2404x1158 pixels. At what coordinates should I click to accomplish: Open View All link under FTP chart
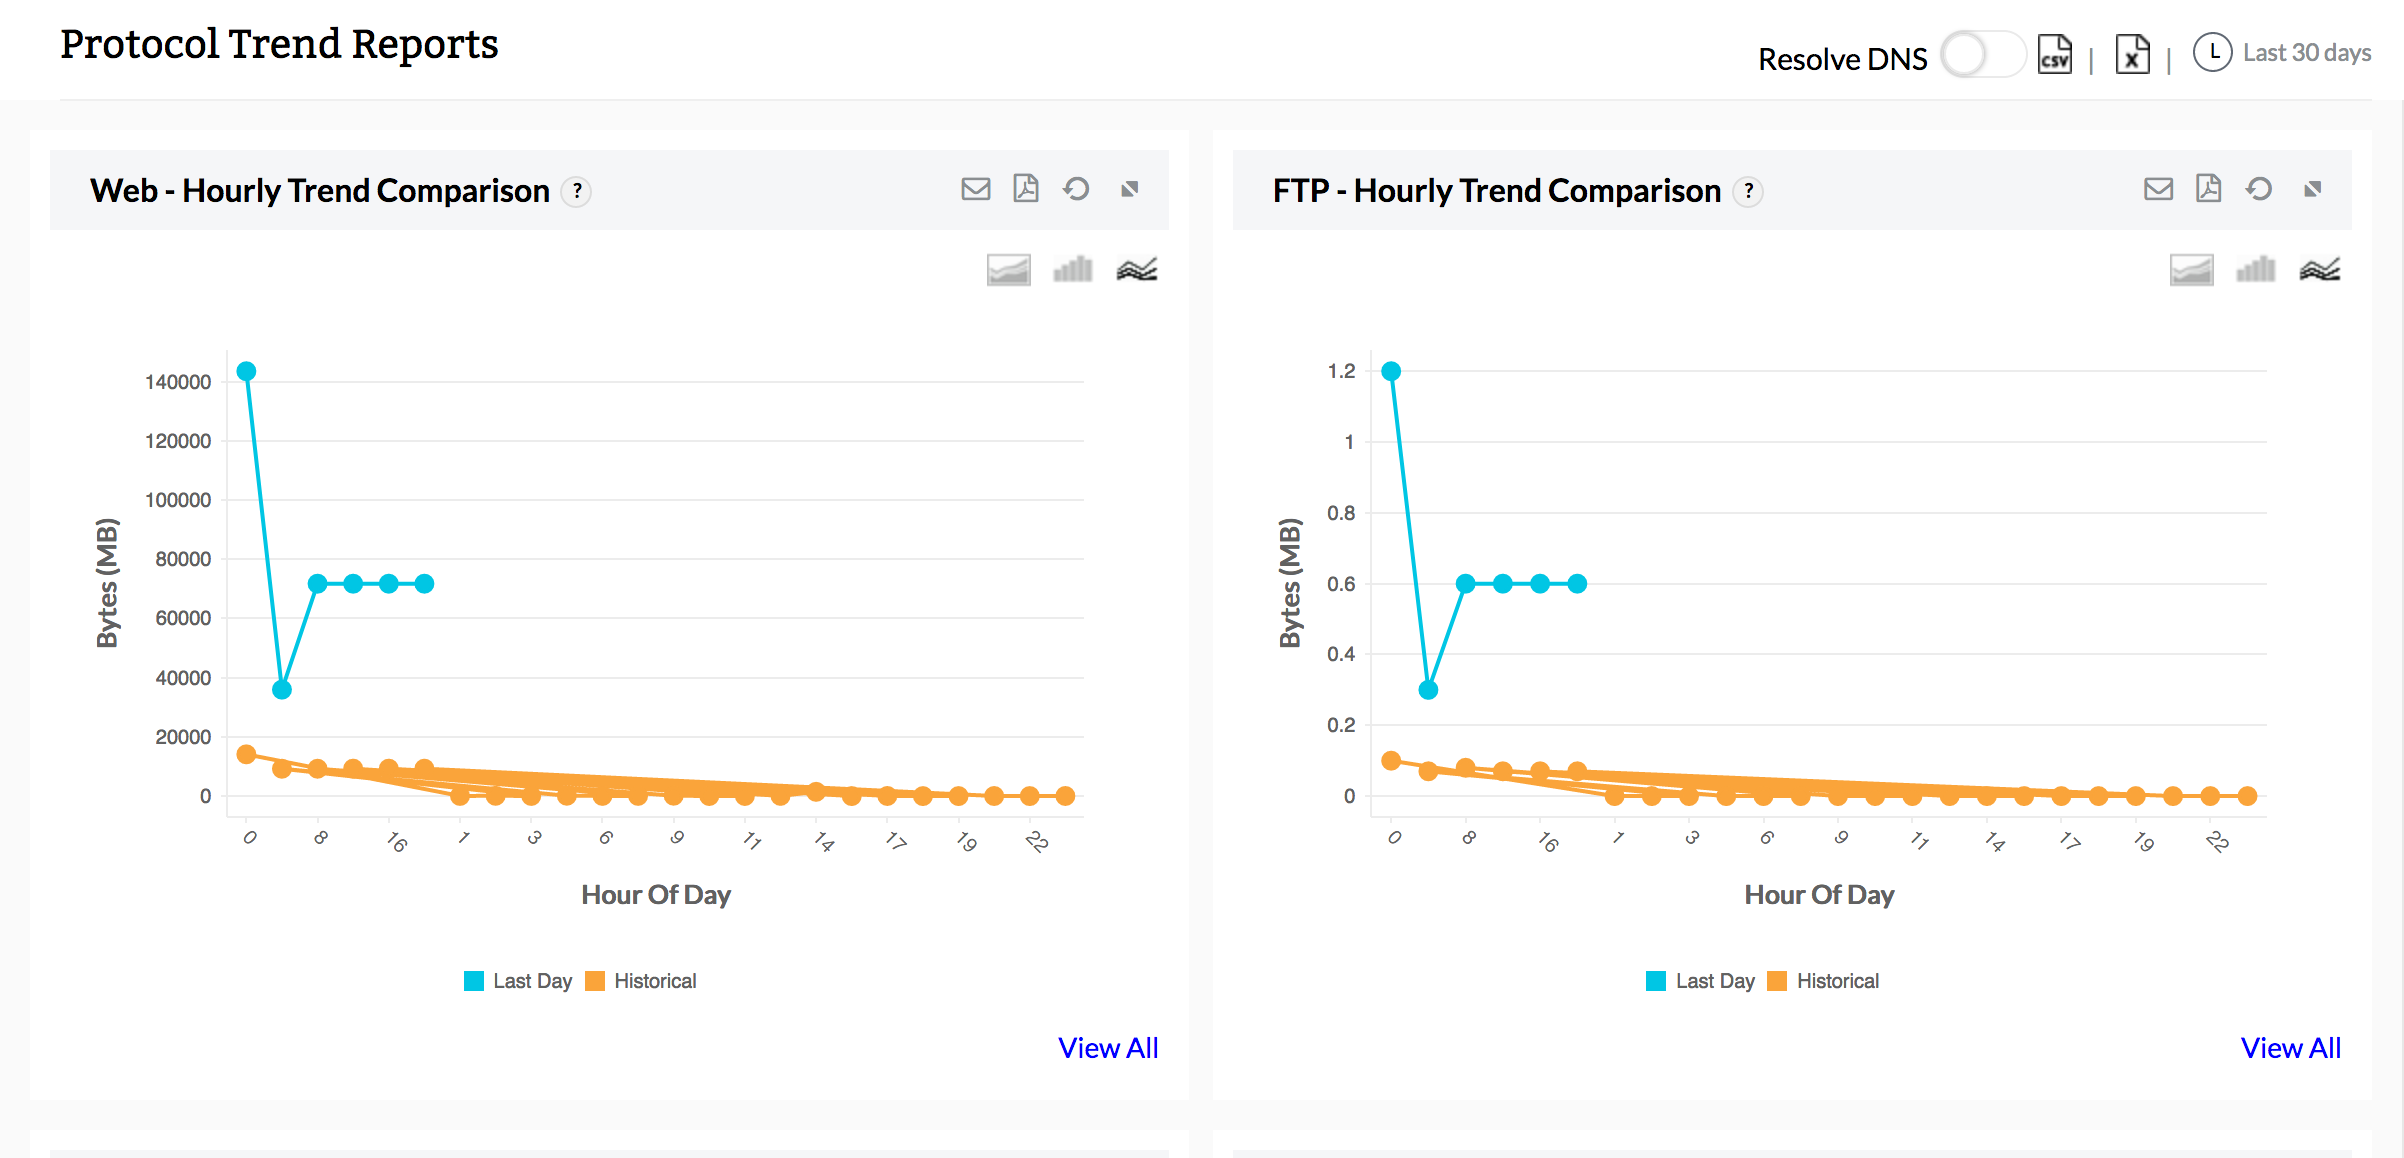2291,1048
